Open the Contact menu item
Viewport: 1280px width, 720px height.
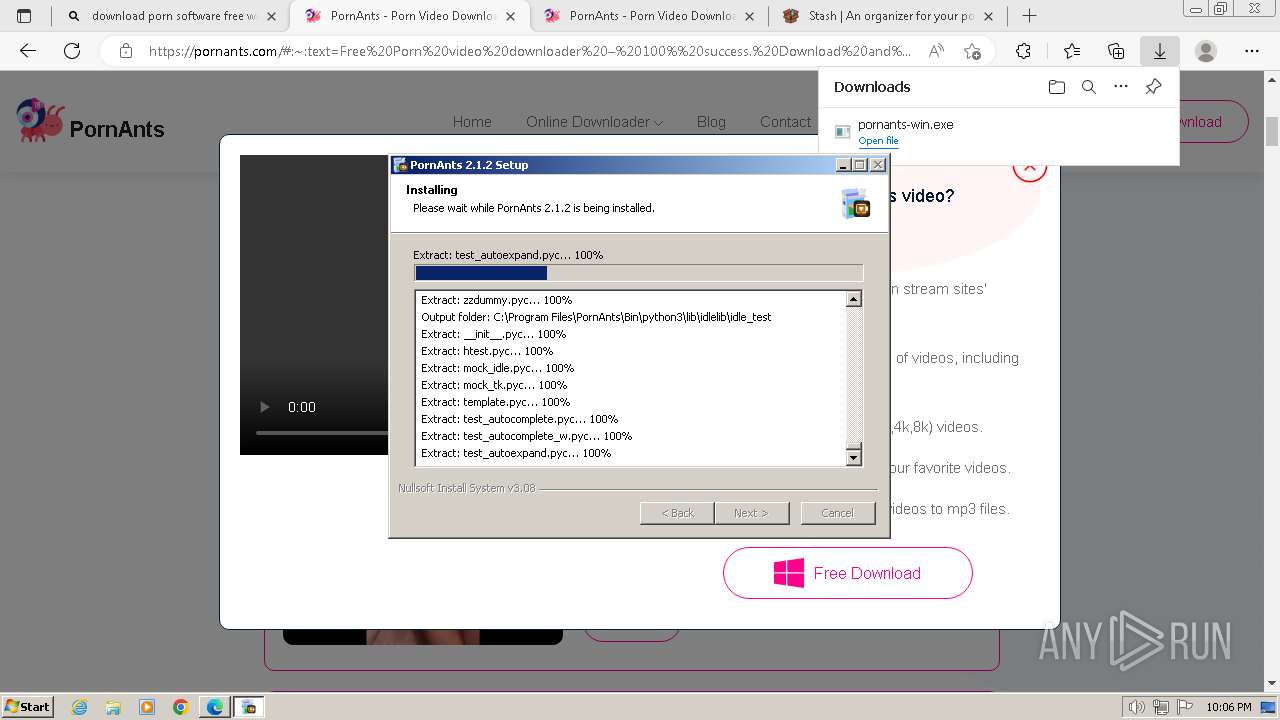pos(785,122)
